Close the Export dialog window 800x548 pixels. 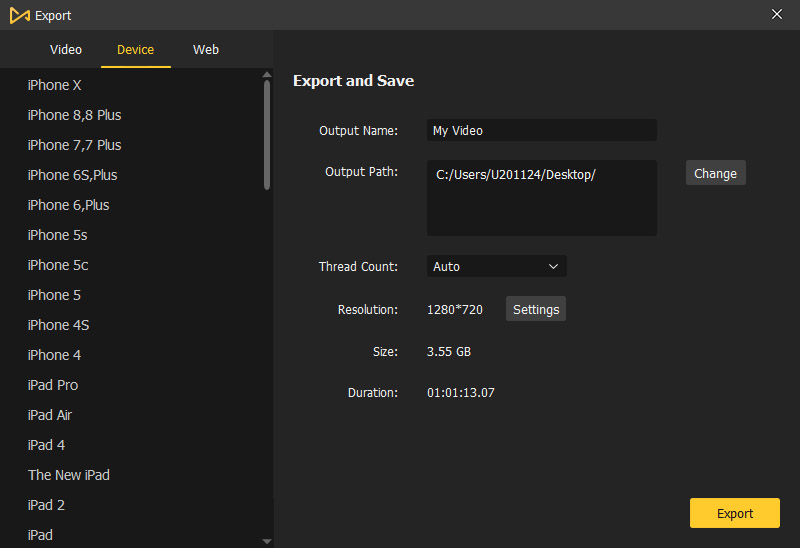pos(777,14)
